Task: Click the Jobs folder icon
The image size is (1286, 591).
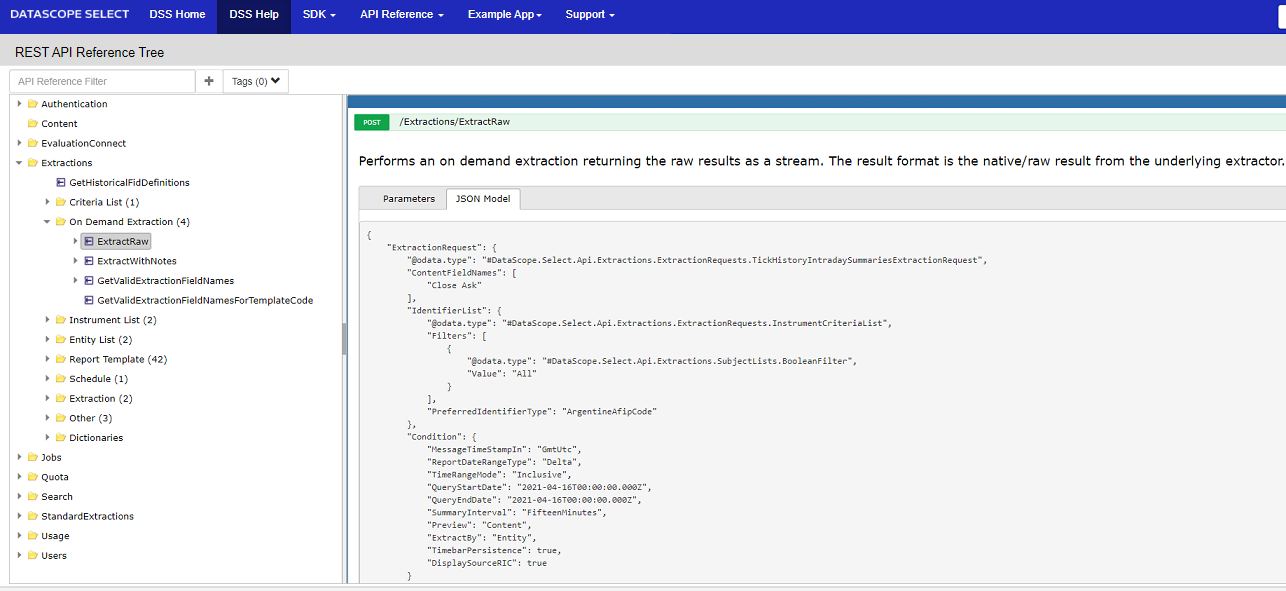Action: 32,457
